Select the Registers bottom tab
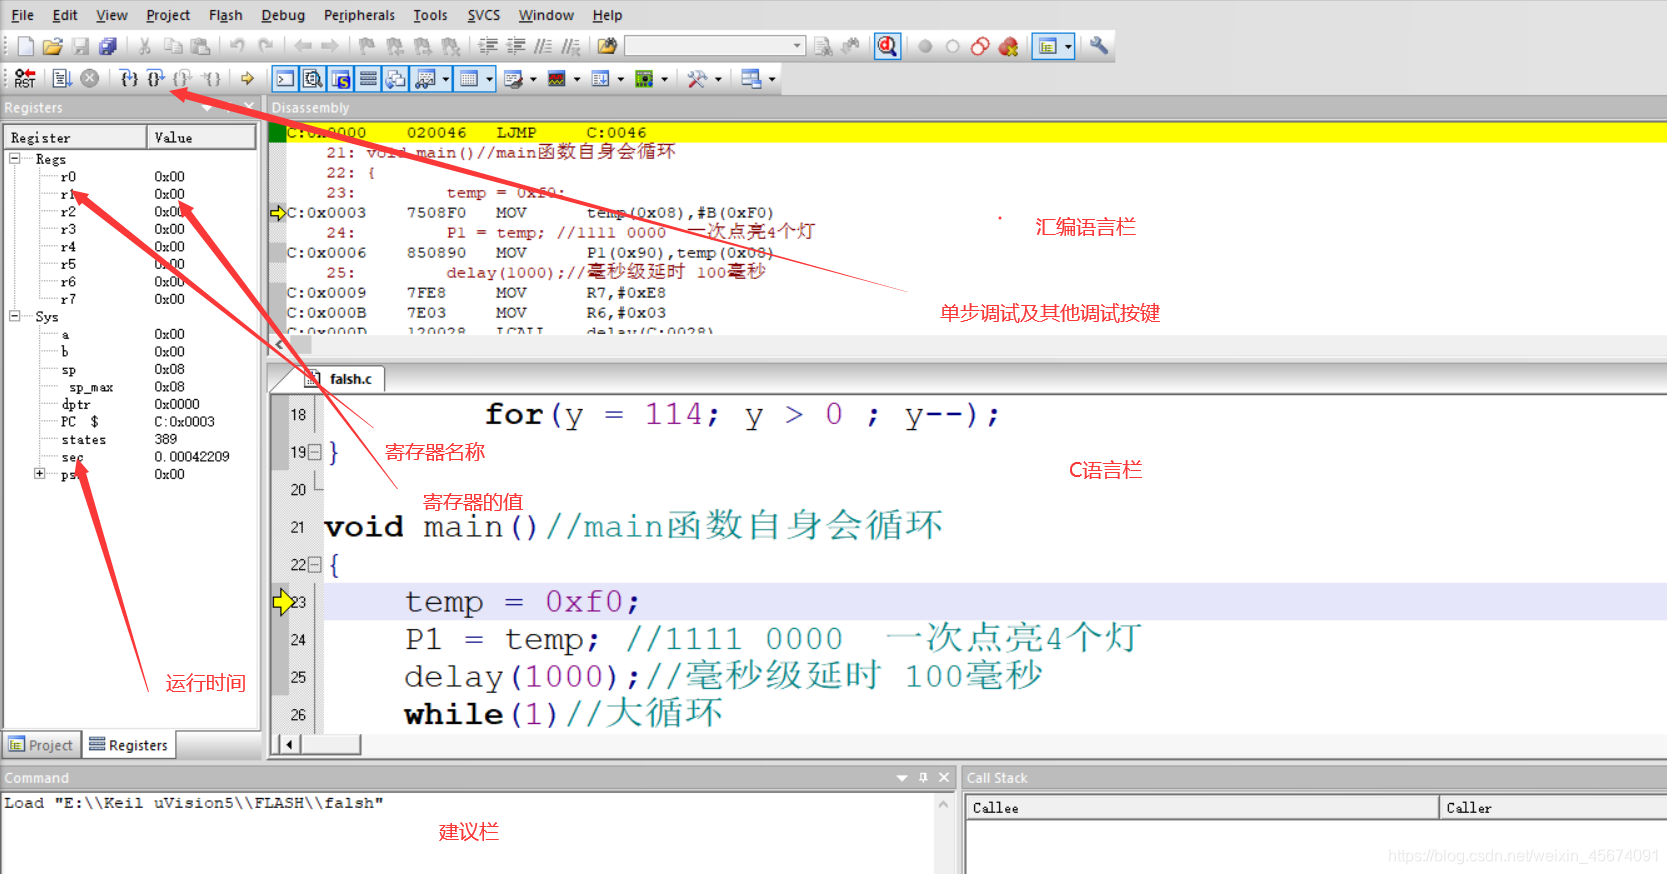Viewport: 1667px width, 874px height. (129, 745)
